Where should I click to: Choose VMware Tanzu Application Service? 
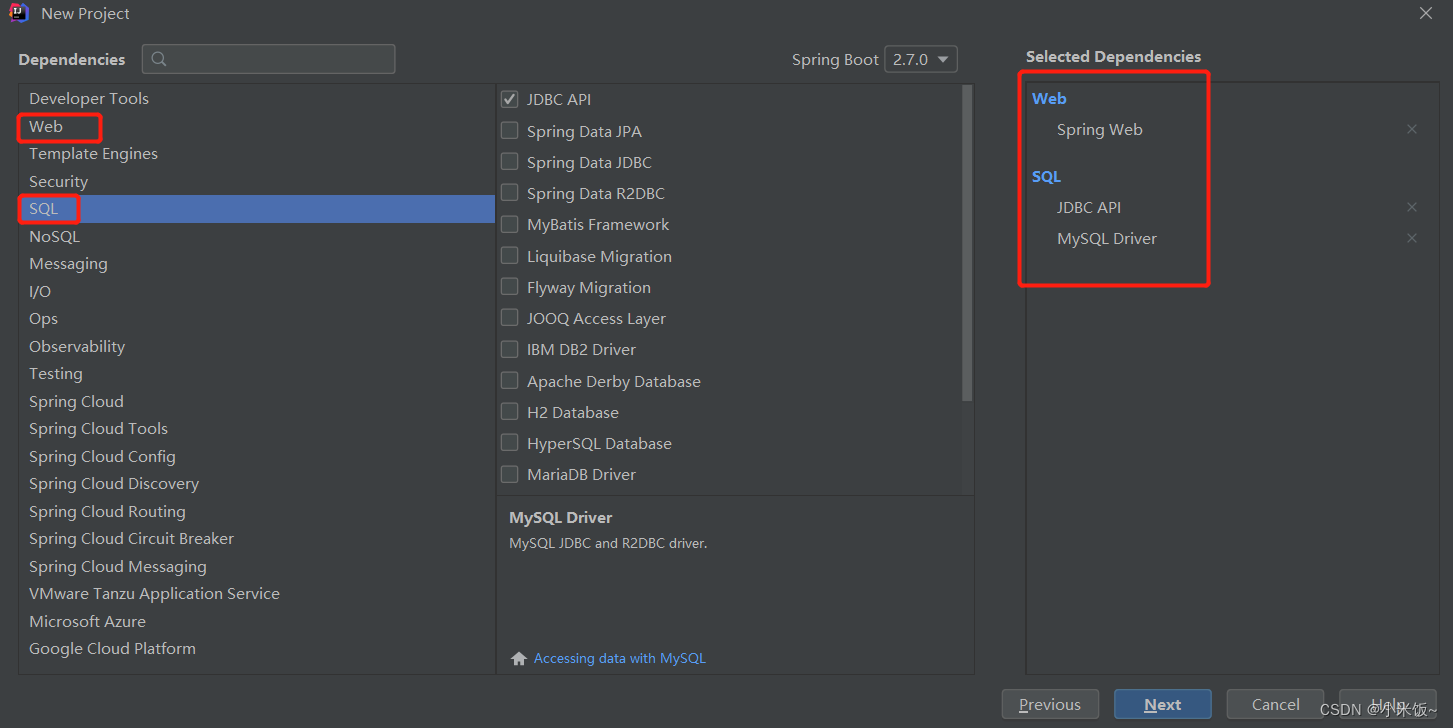257,593
